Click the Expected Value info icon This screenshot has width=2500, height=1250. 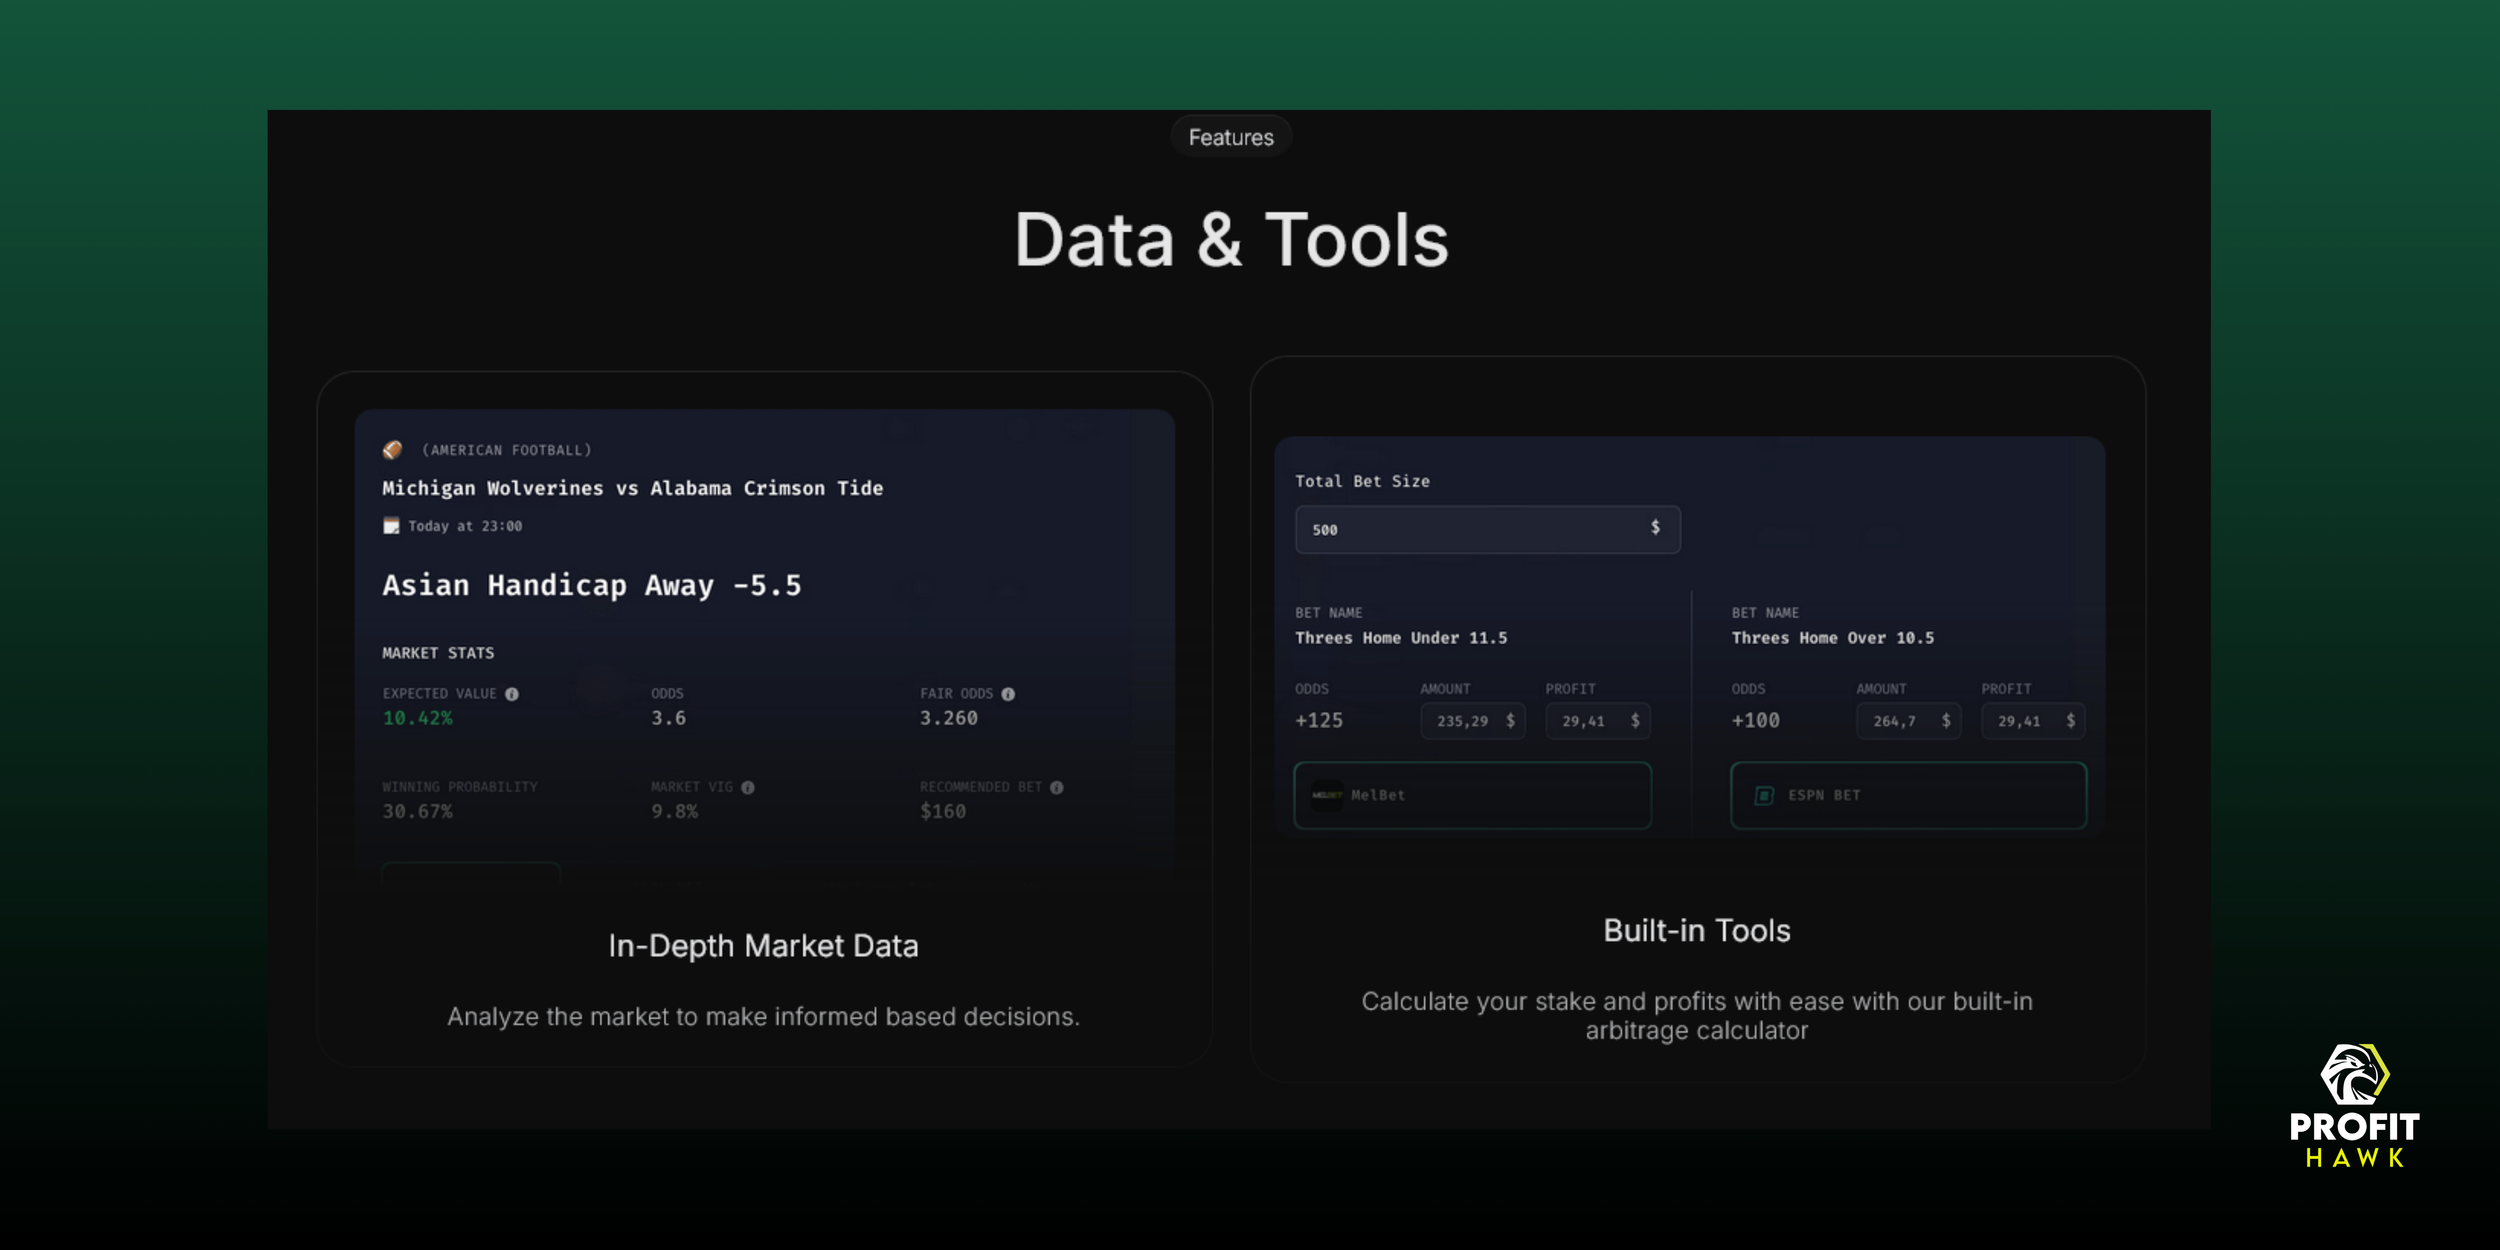pyautogui.click(x=512, y=694)
